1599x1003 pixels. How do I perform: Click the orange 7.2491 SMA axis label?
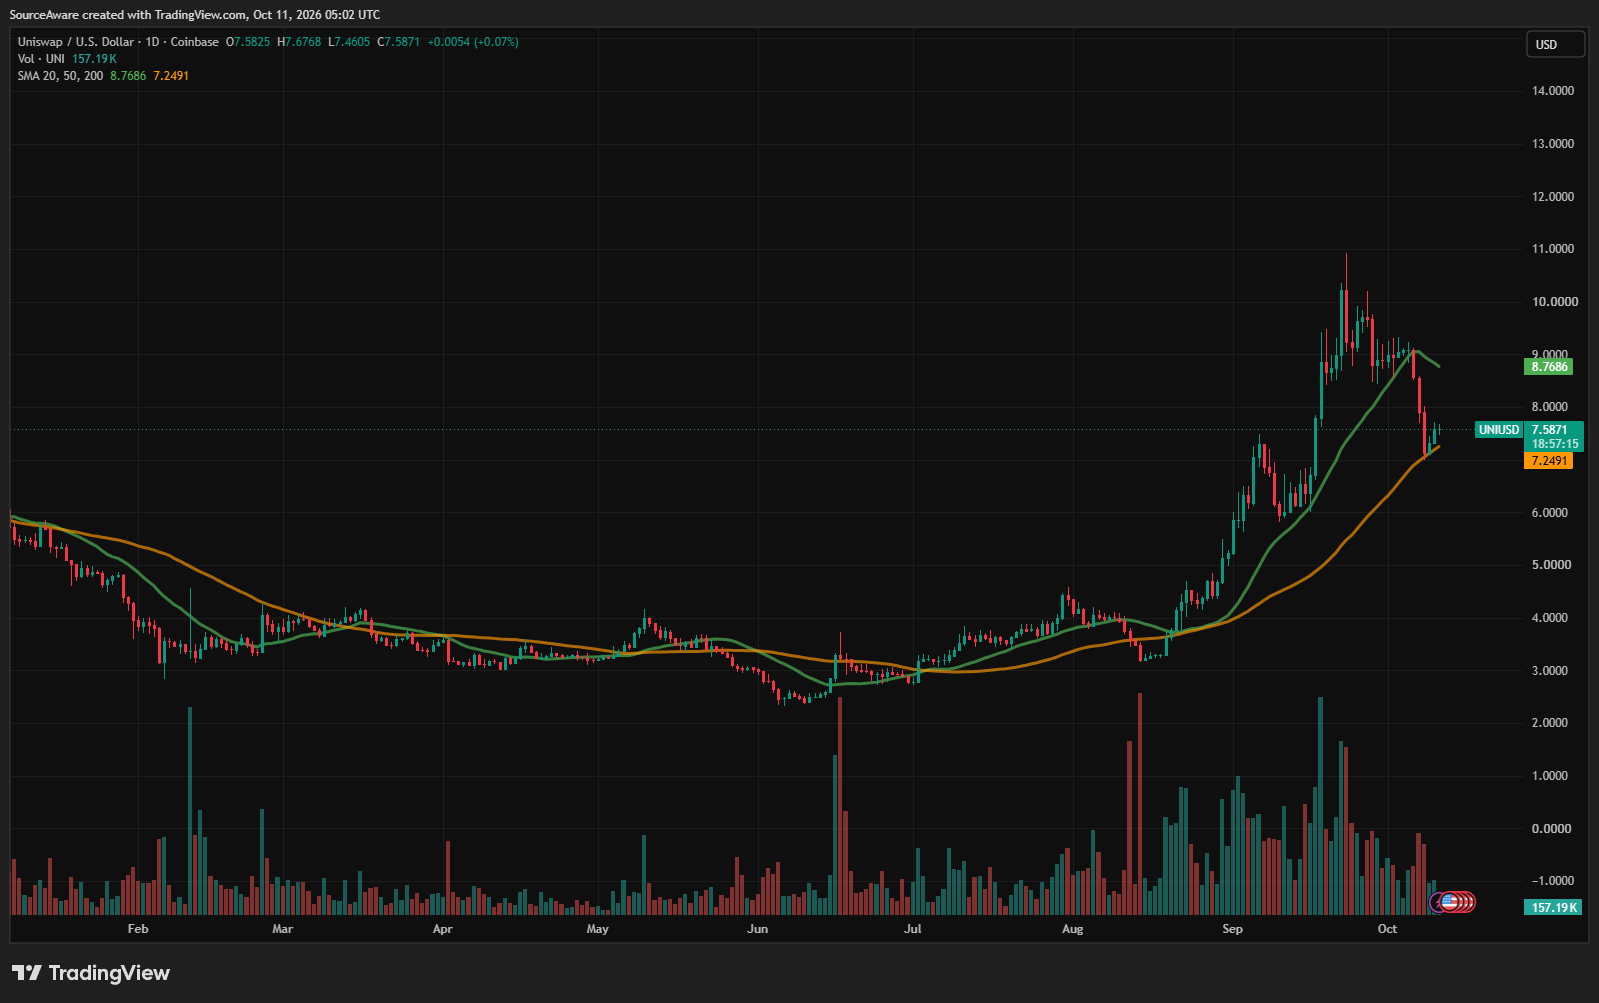(1550, 461)
